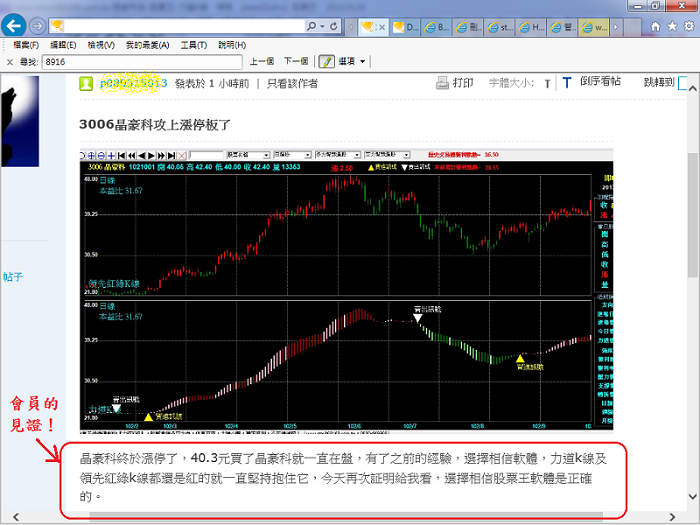Click the browser forward arrow button

pos(38,26)
